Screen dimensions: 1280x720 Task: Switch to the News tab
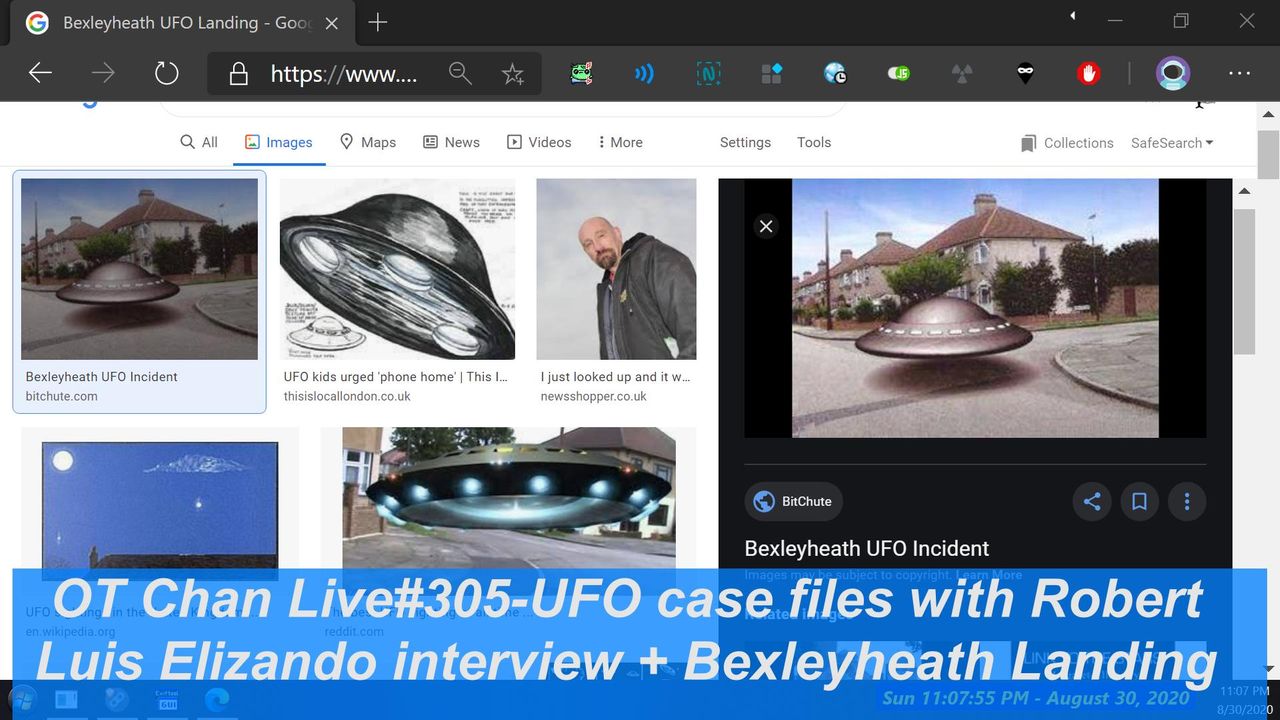pyautogui.click(x=451, y=142)
